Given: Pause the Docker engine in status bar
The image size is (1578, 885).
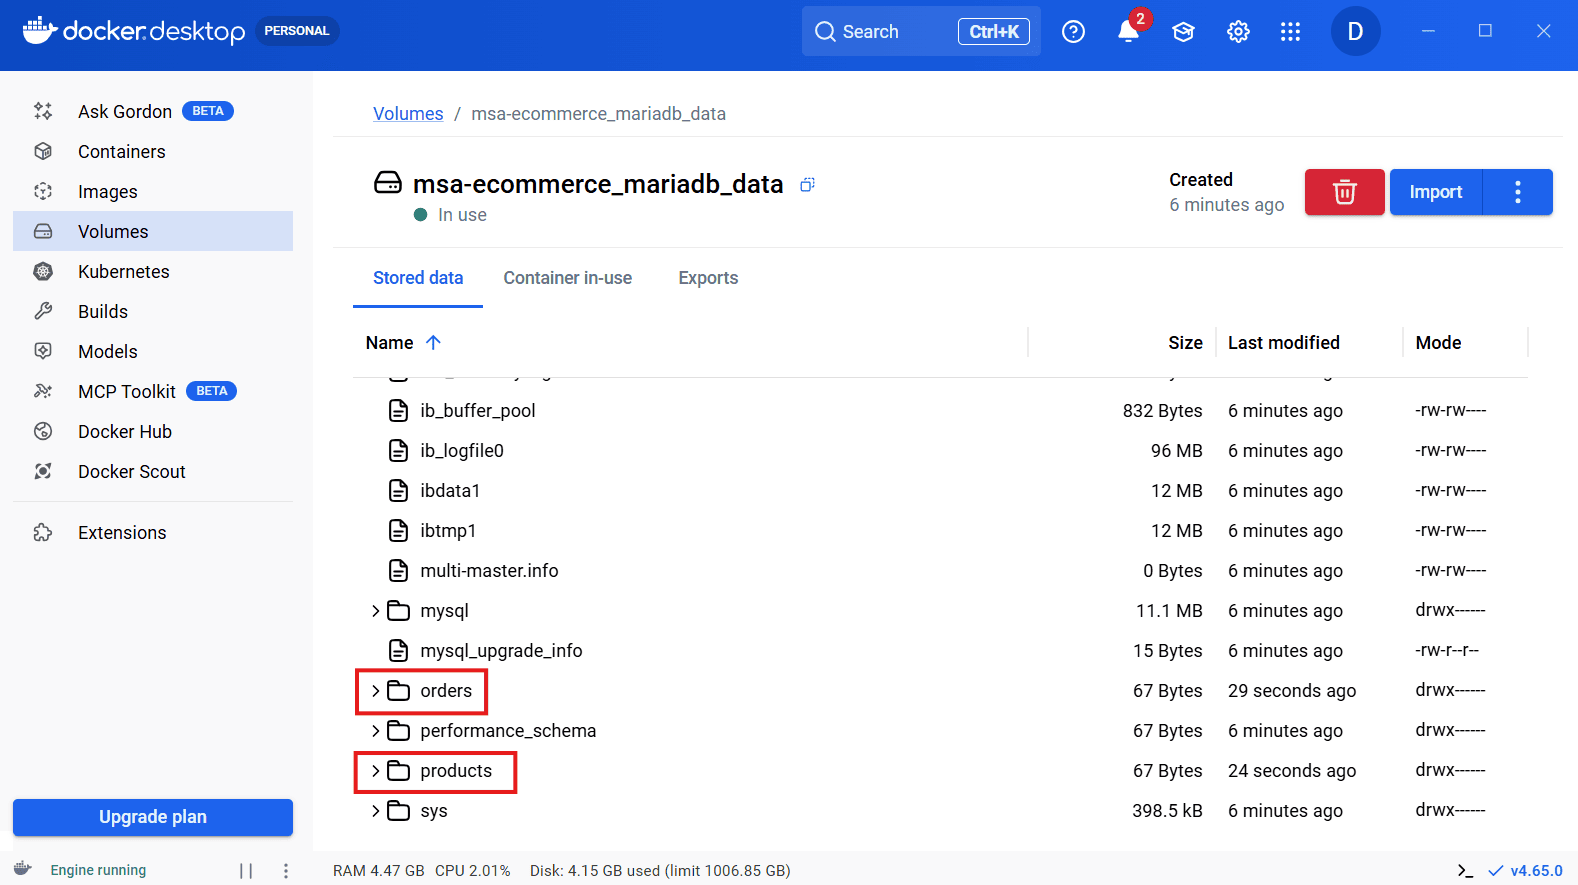Looking at the screenshot, I should [x=246, y=871].
